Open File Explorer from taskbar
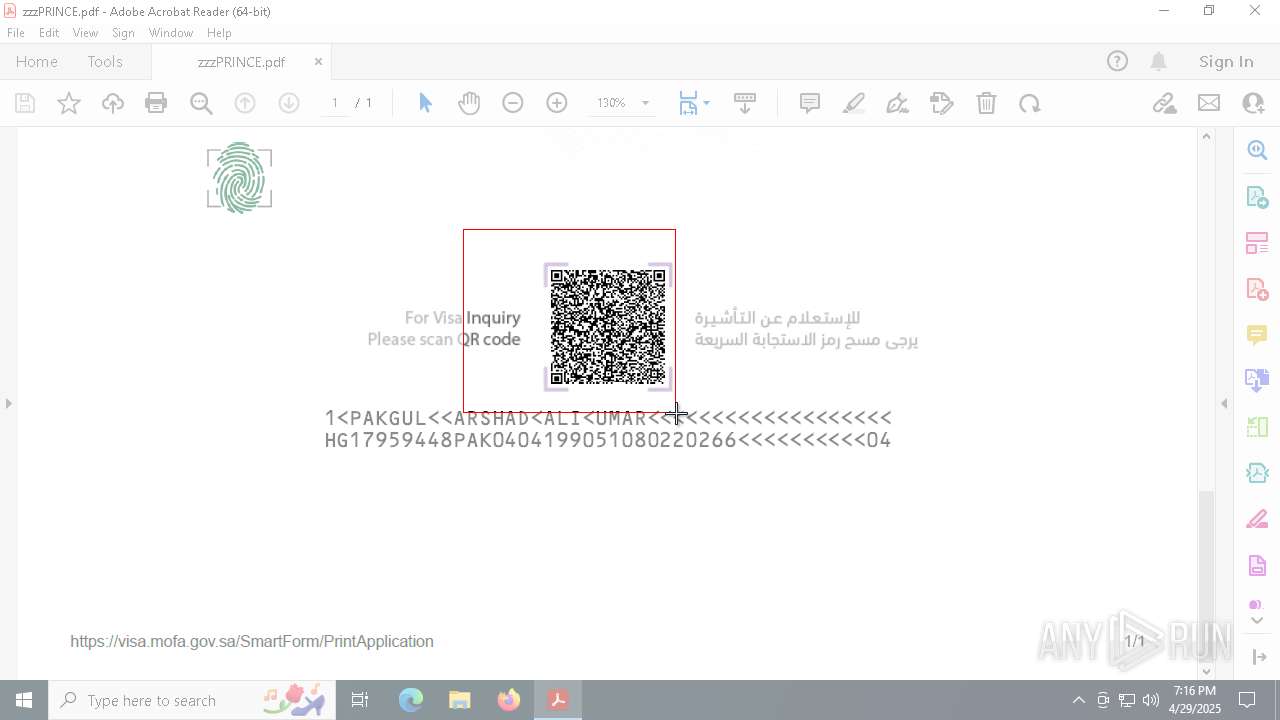Screen dimensions: 1280x720 460,700
